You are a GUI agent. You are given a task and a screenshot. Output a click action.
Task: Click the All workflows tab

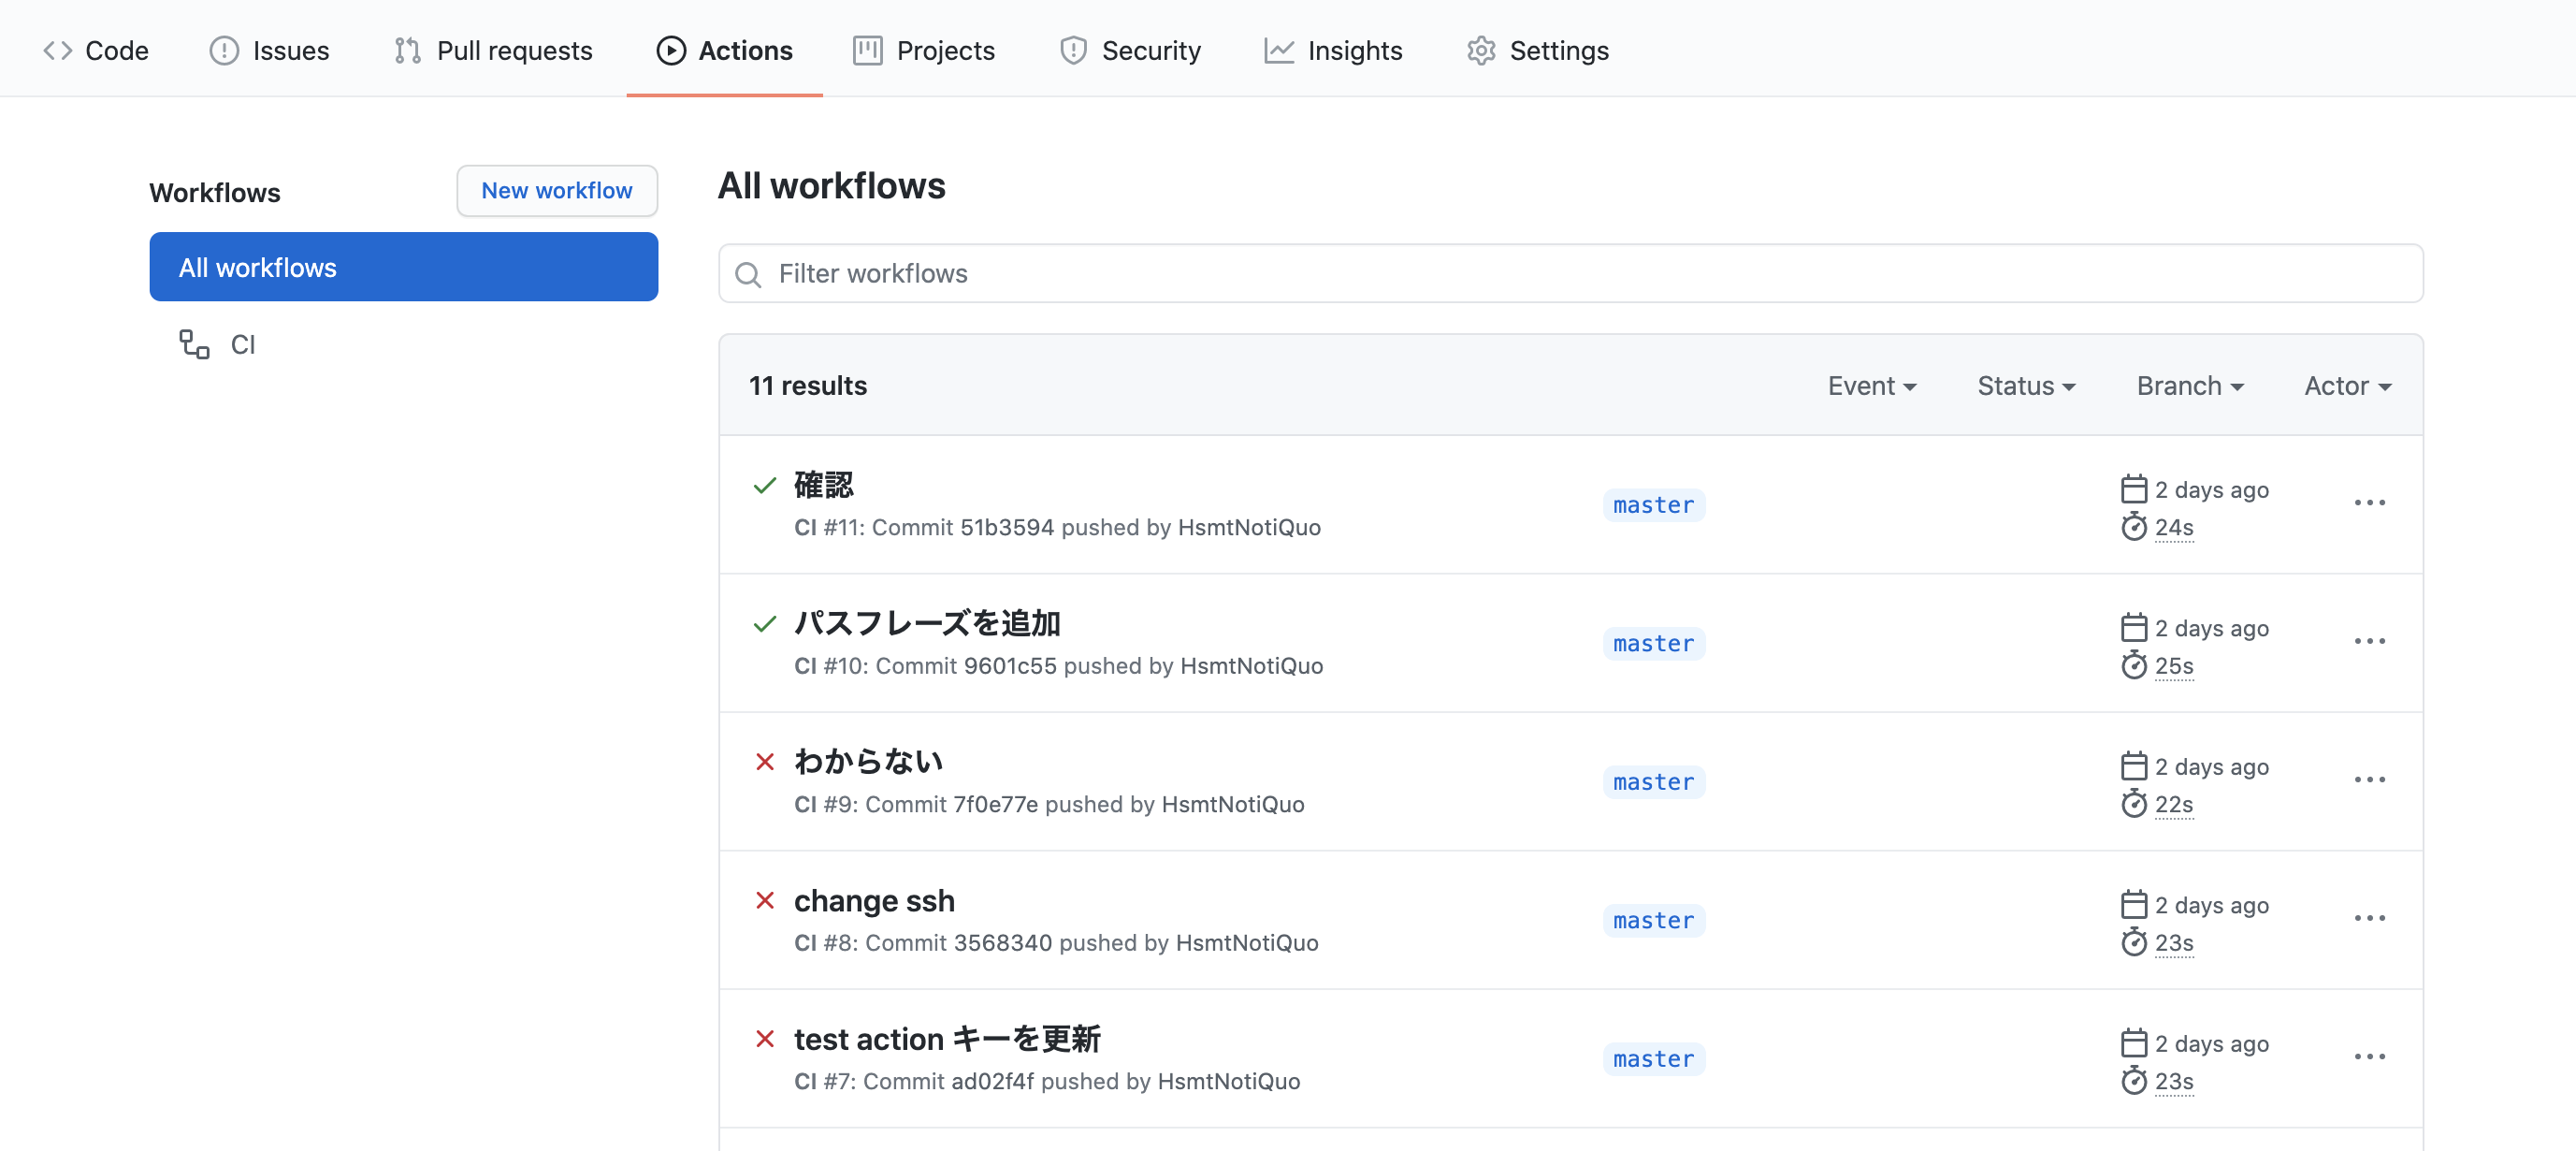tap(402, 267)
